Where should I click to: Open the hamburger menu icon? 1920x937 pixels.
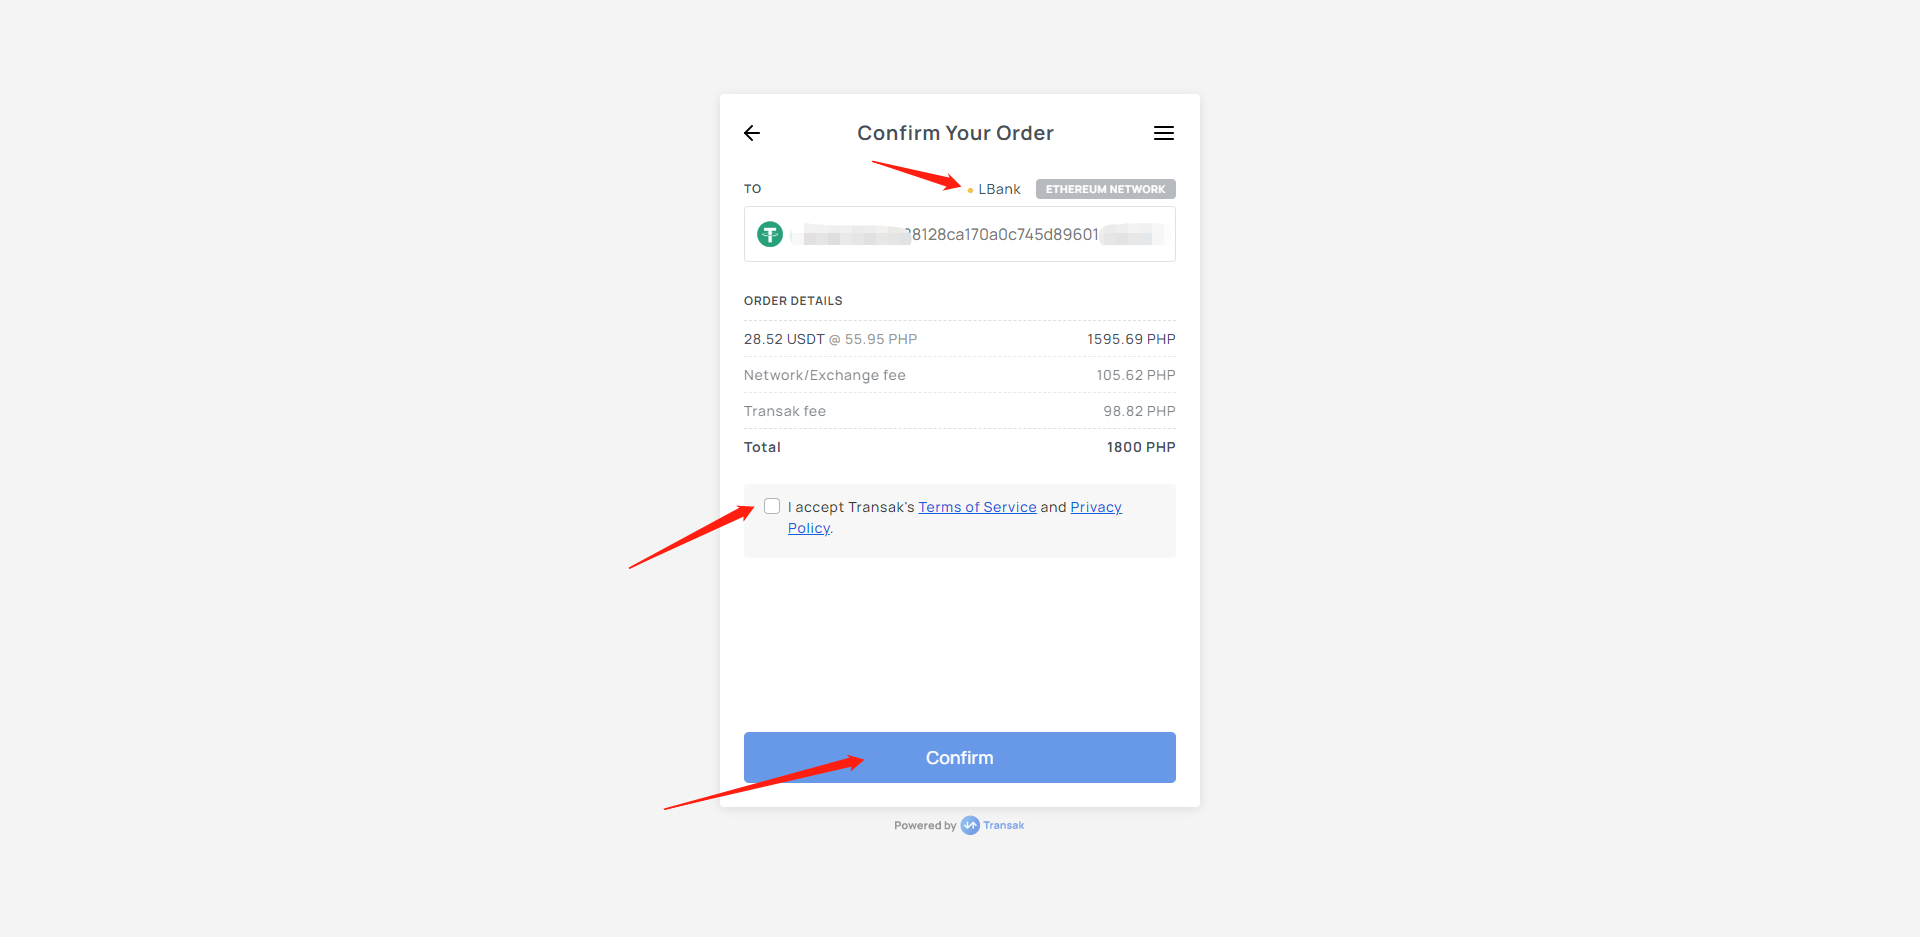tap(1164, 133)
